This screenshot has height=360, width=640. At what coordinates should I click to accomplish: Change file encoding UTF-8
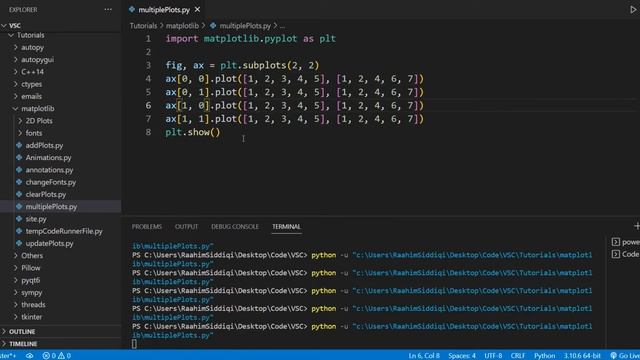493,356
